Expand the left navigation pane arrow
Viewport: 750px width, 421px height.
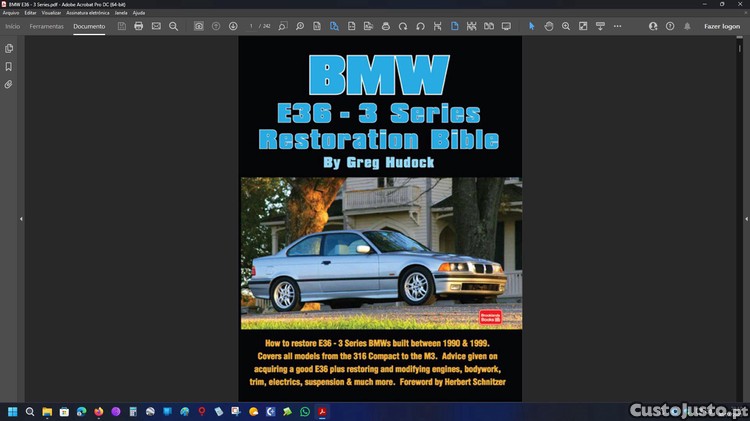click(21, 219)
